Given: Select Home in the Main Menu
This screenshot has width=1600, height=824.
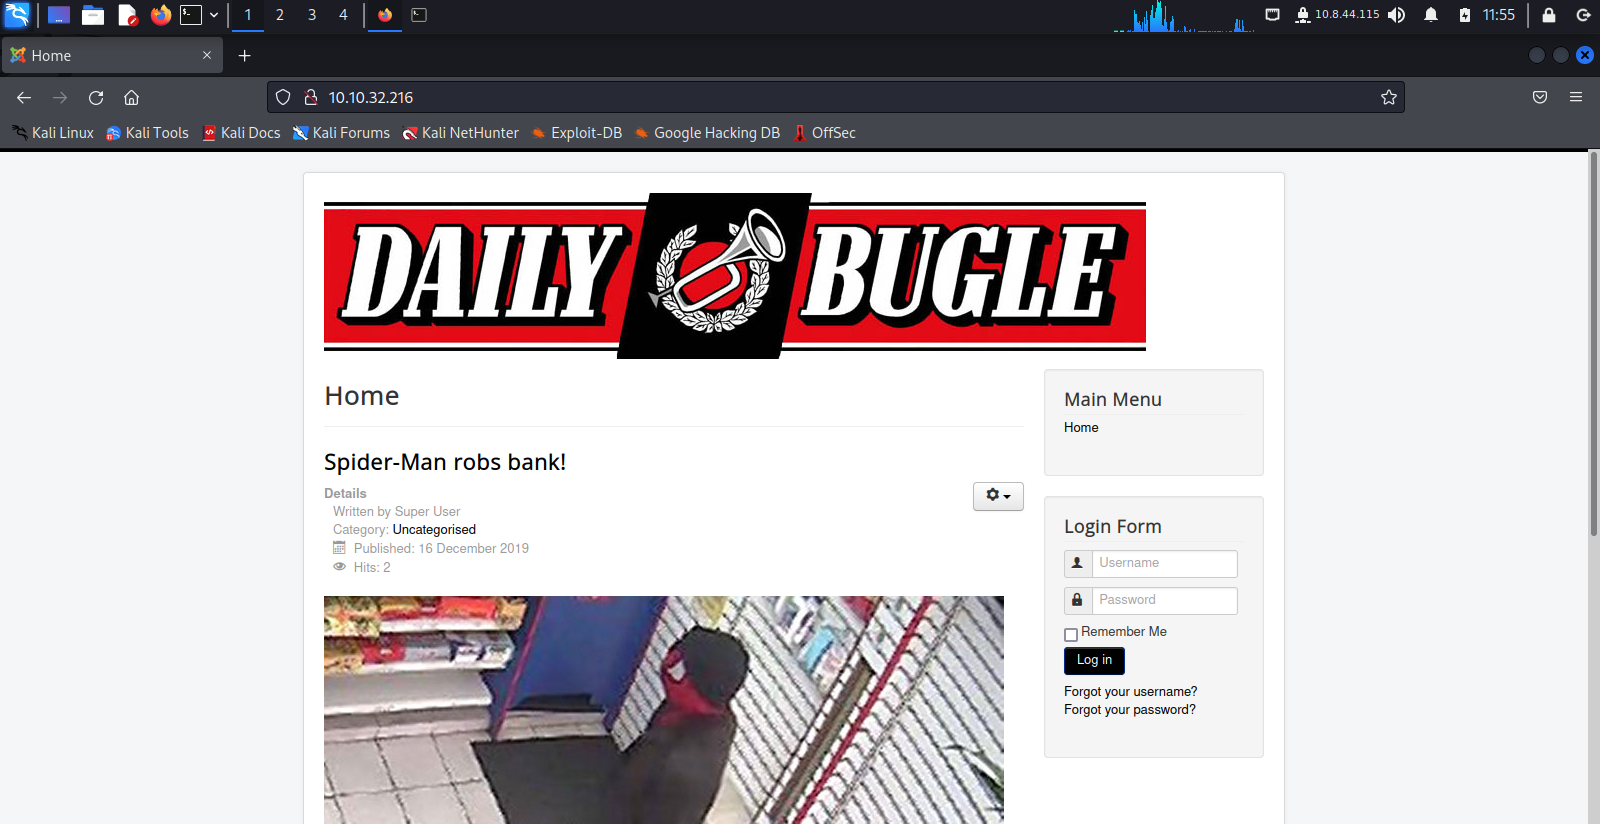Looking at the screenshot, I should pyautogui.click(x=1081, y=428).
